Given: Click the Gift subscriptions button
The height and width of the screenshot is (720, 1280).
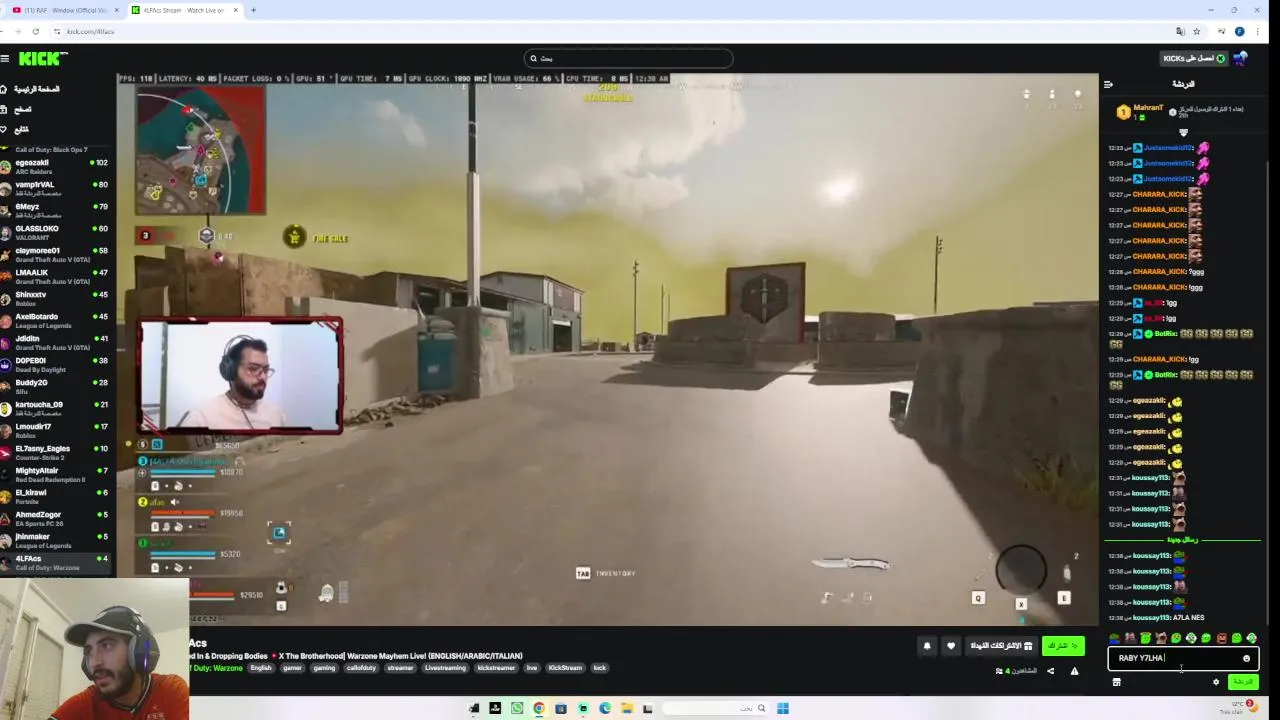Looking at the screenshot, I should [x=1001, y=646].
